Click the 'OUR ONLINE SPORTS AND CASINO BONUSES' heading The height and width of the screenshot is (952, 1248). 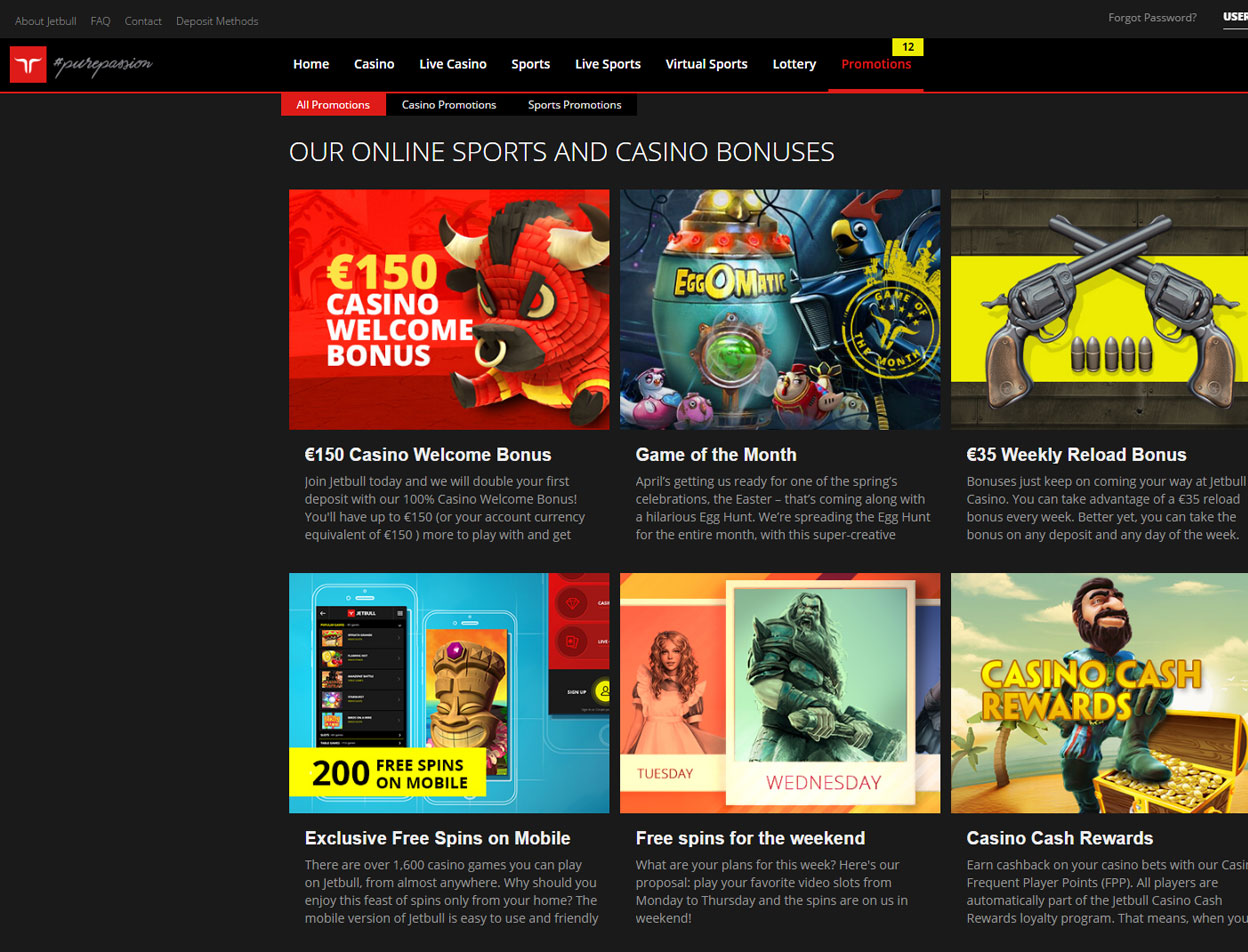click(562, 152)
